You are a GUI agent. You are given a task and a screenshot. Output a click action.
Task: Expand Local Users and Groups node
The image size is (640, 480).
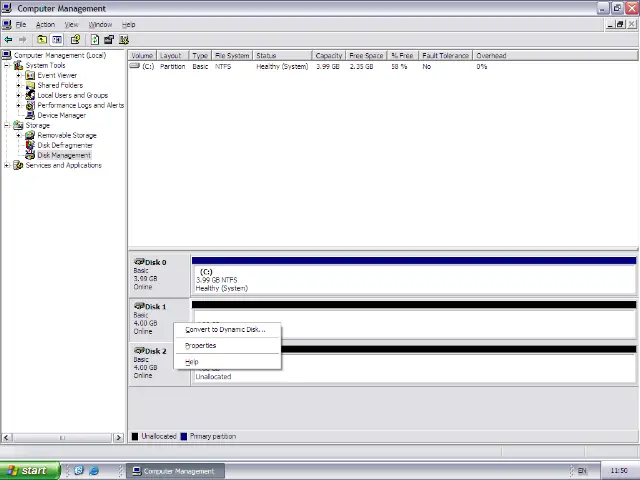[x=18, y=95]
